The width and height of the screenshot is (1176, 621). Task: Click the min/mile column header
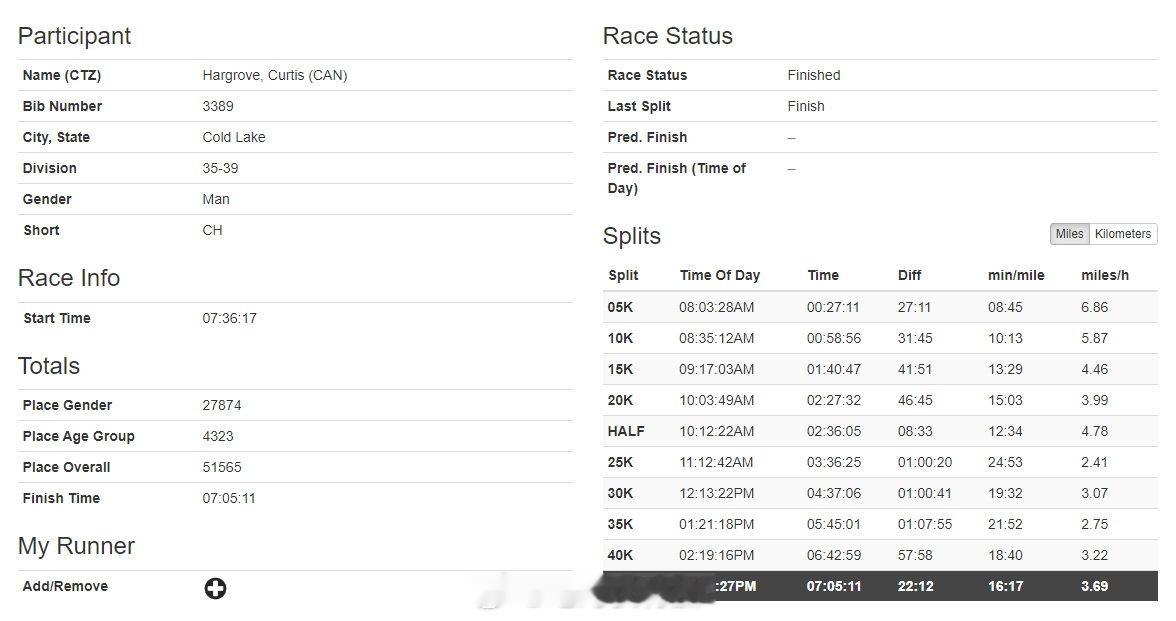(1016, 275)
